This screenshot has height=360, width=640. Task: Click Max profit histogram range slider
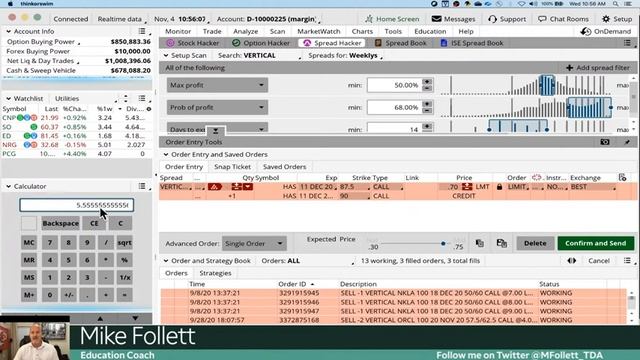(547, 85)
